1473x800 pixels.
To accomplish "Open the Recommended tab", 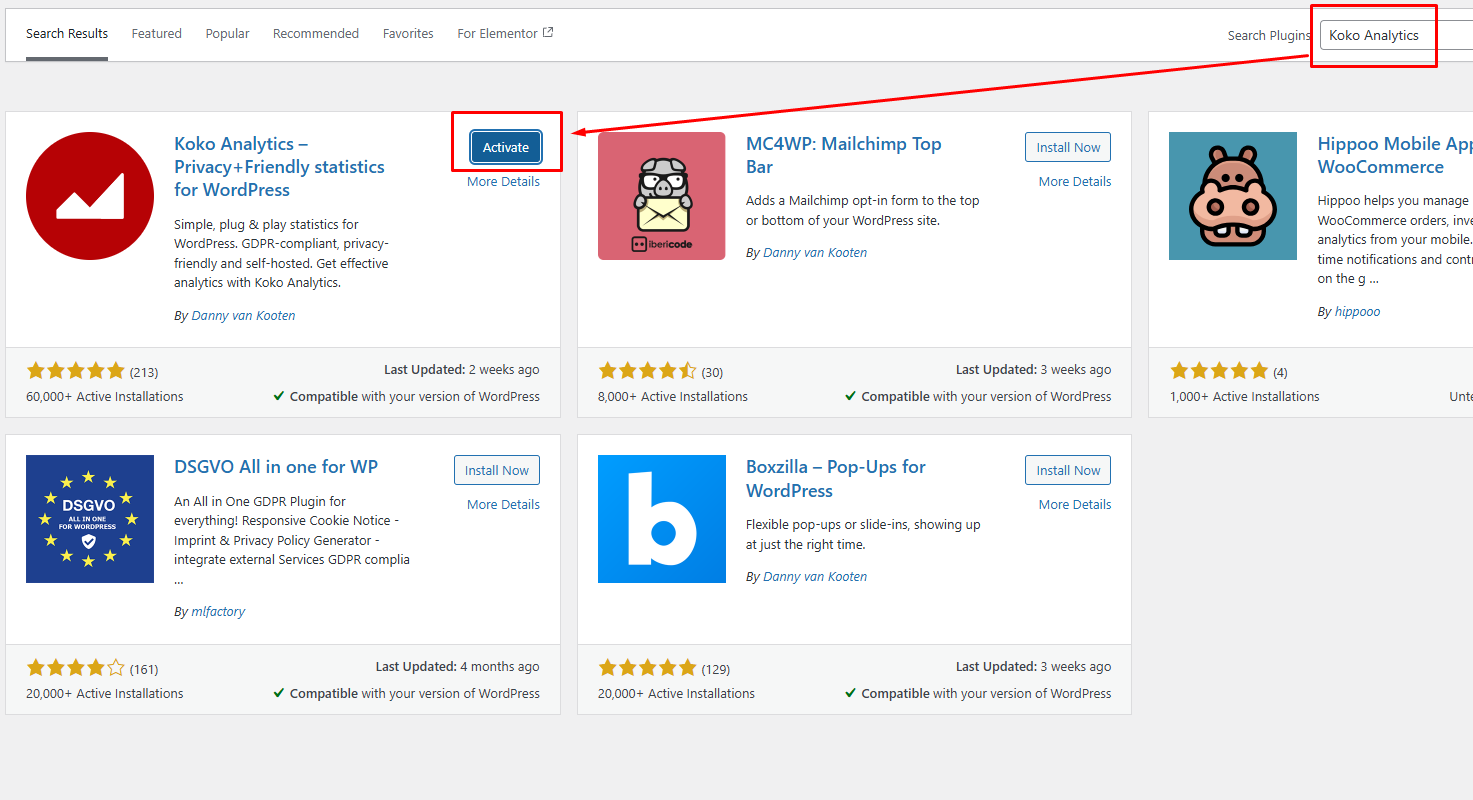I will 316,34.
